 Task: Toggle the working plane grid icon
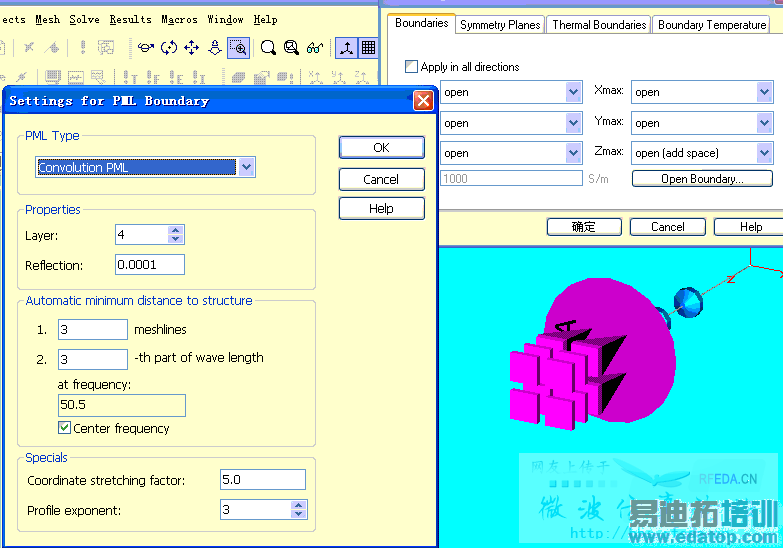[369, 47]
